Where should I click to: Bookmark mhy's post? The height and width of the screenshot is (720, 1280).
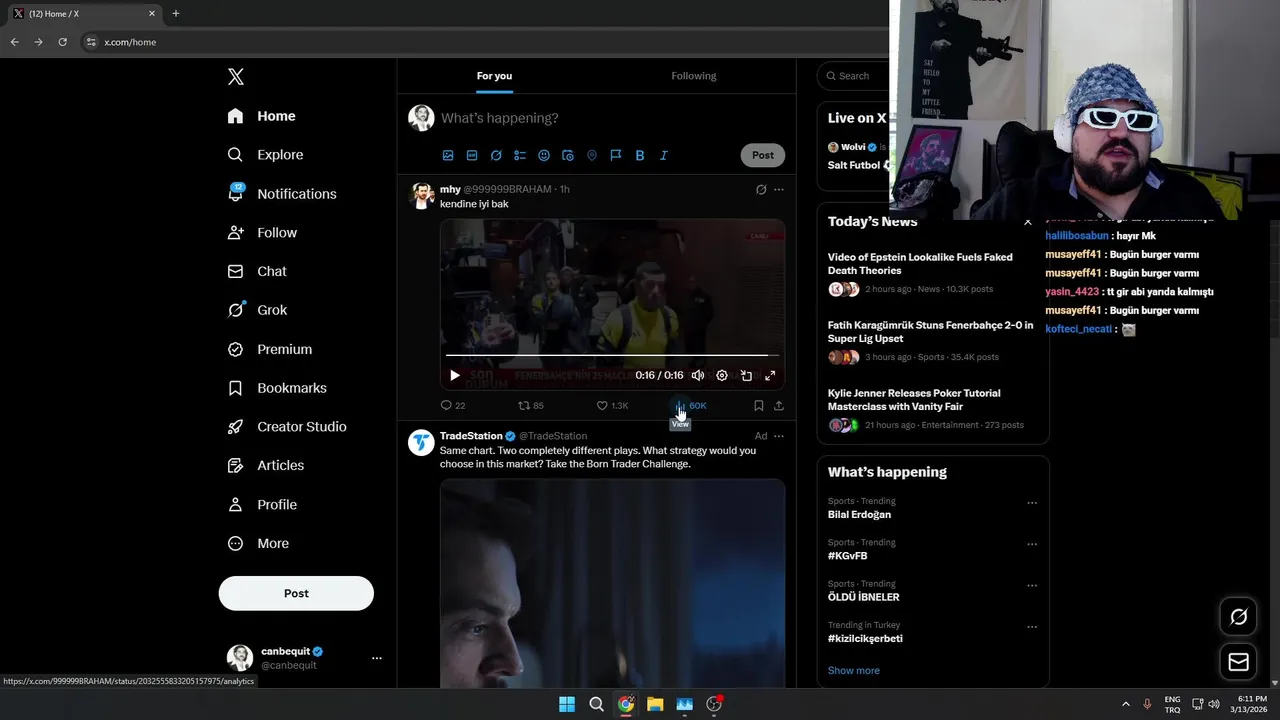[758, 405]
